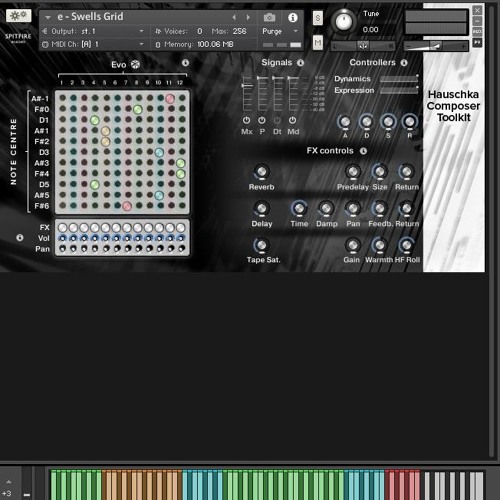Toggle the P signal power button
This screenshot has height=500, width=500.
[x=262, y=120]
